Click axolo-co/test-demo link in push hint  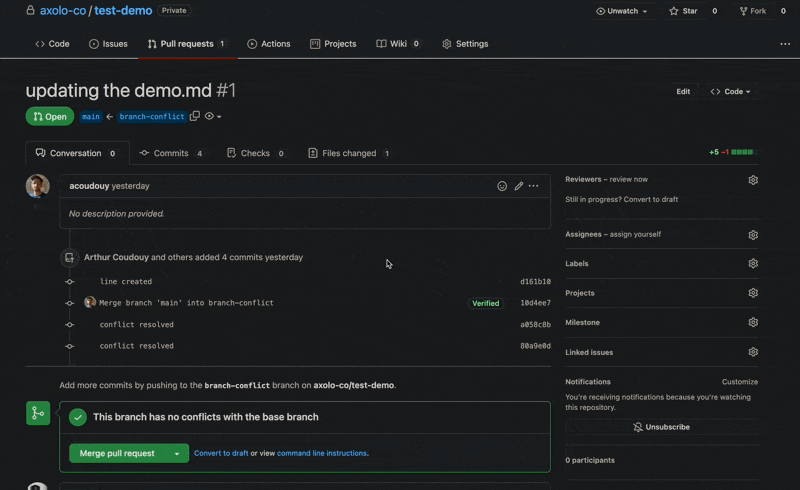point(354,385)
